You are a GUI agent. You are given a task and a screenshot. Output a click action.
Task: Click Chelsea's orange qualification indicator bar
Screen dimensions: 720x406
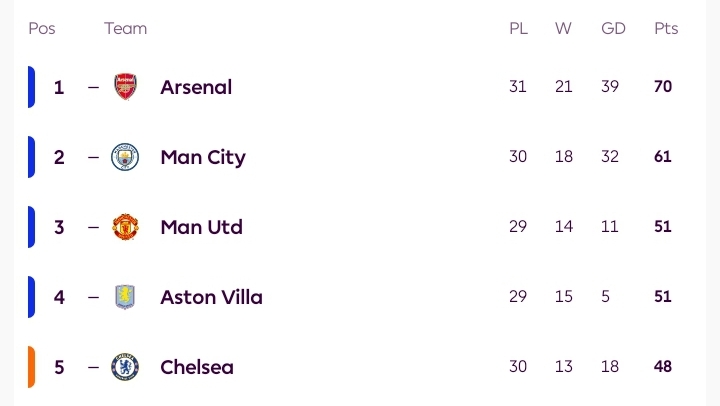point(31,367)
